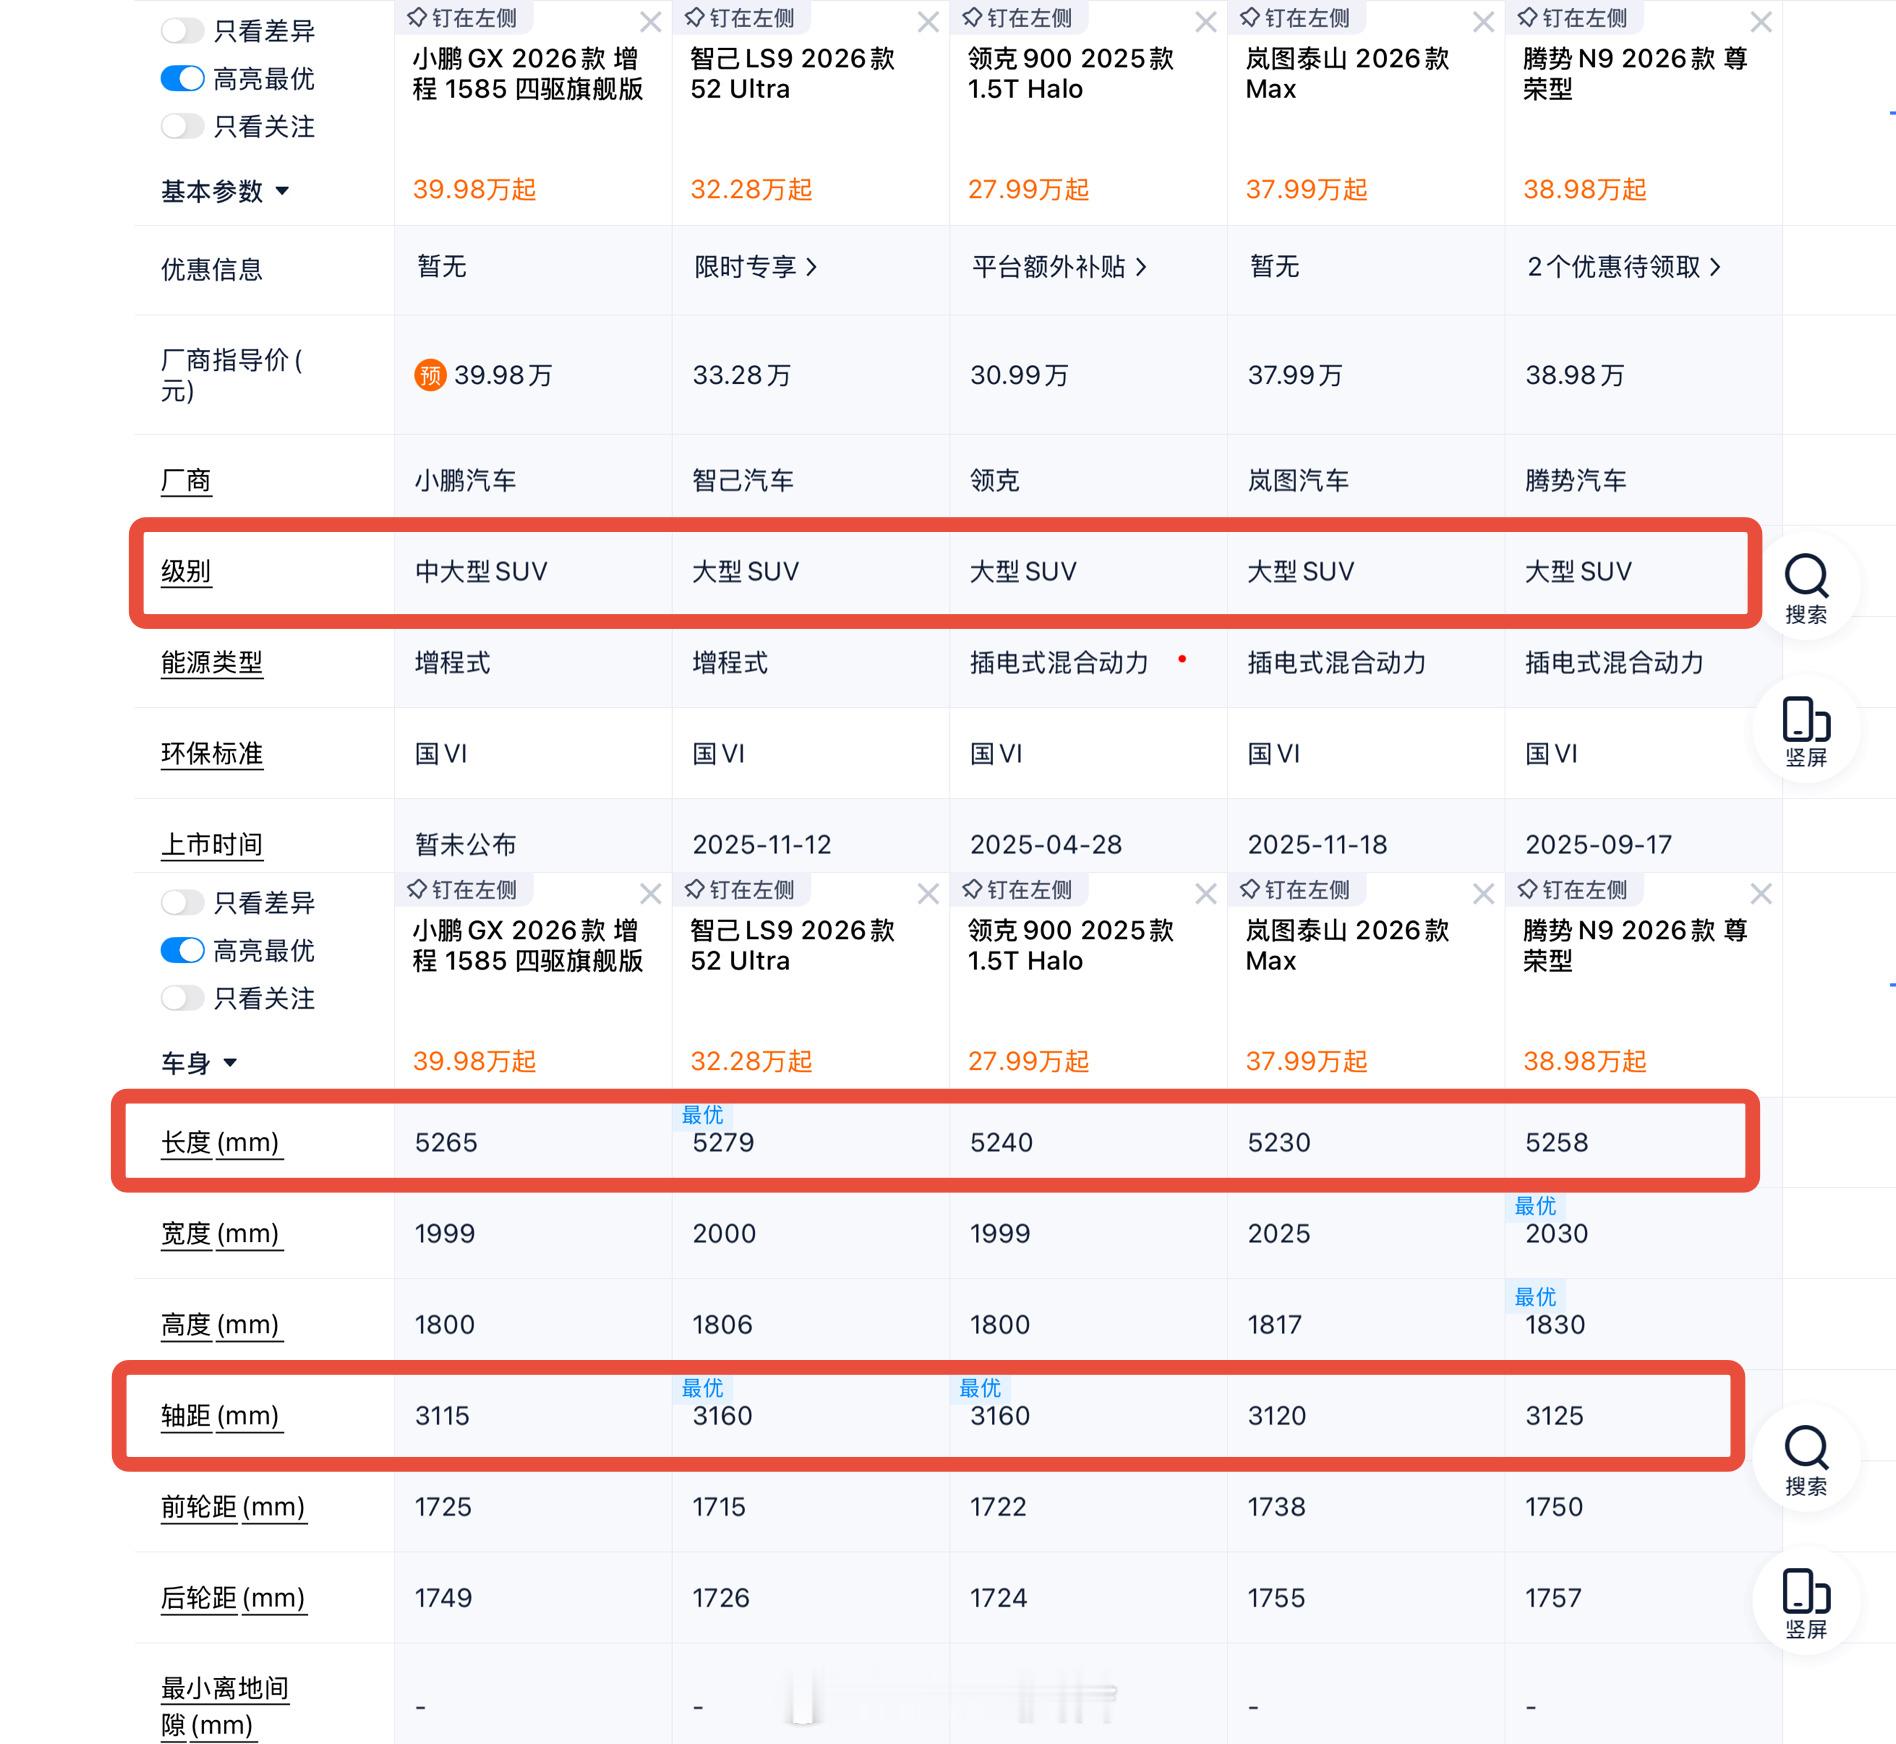Disable 高亮最优 in the 车身 header
Viewport: 1896px width, 1744px height.
pos(183,951)
